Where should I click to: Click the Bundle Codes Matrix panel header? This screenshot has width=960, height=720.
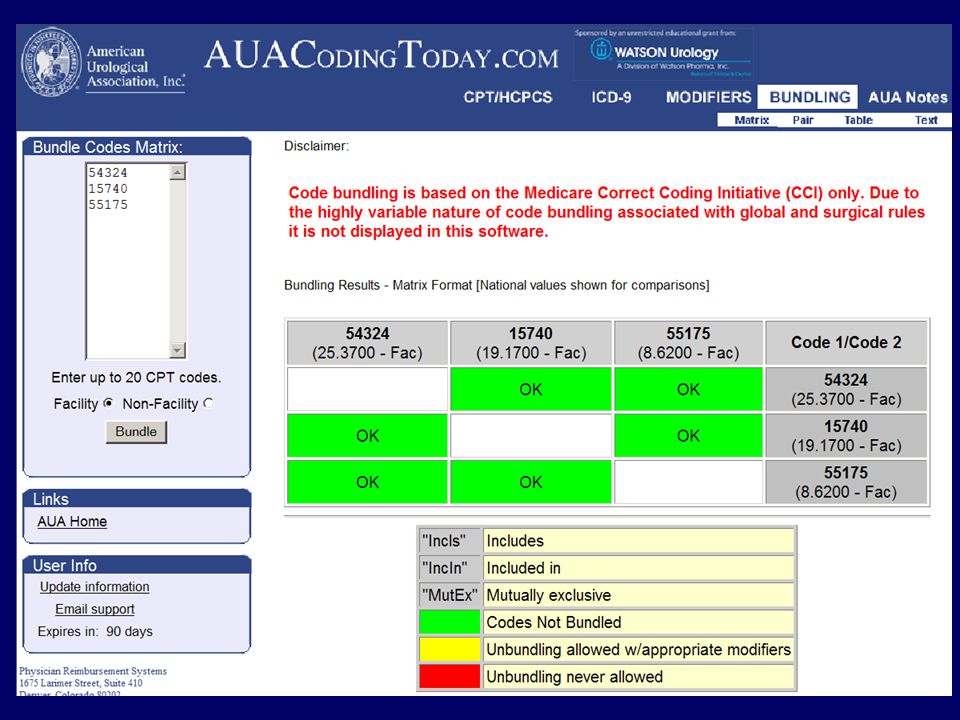pyautogui.click(x=137, y=147)
